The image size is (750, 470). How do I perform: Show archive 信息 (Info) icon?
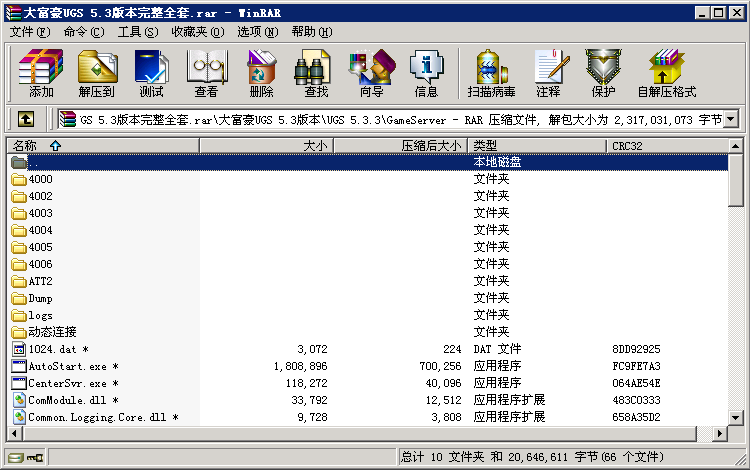426,73
